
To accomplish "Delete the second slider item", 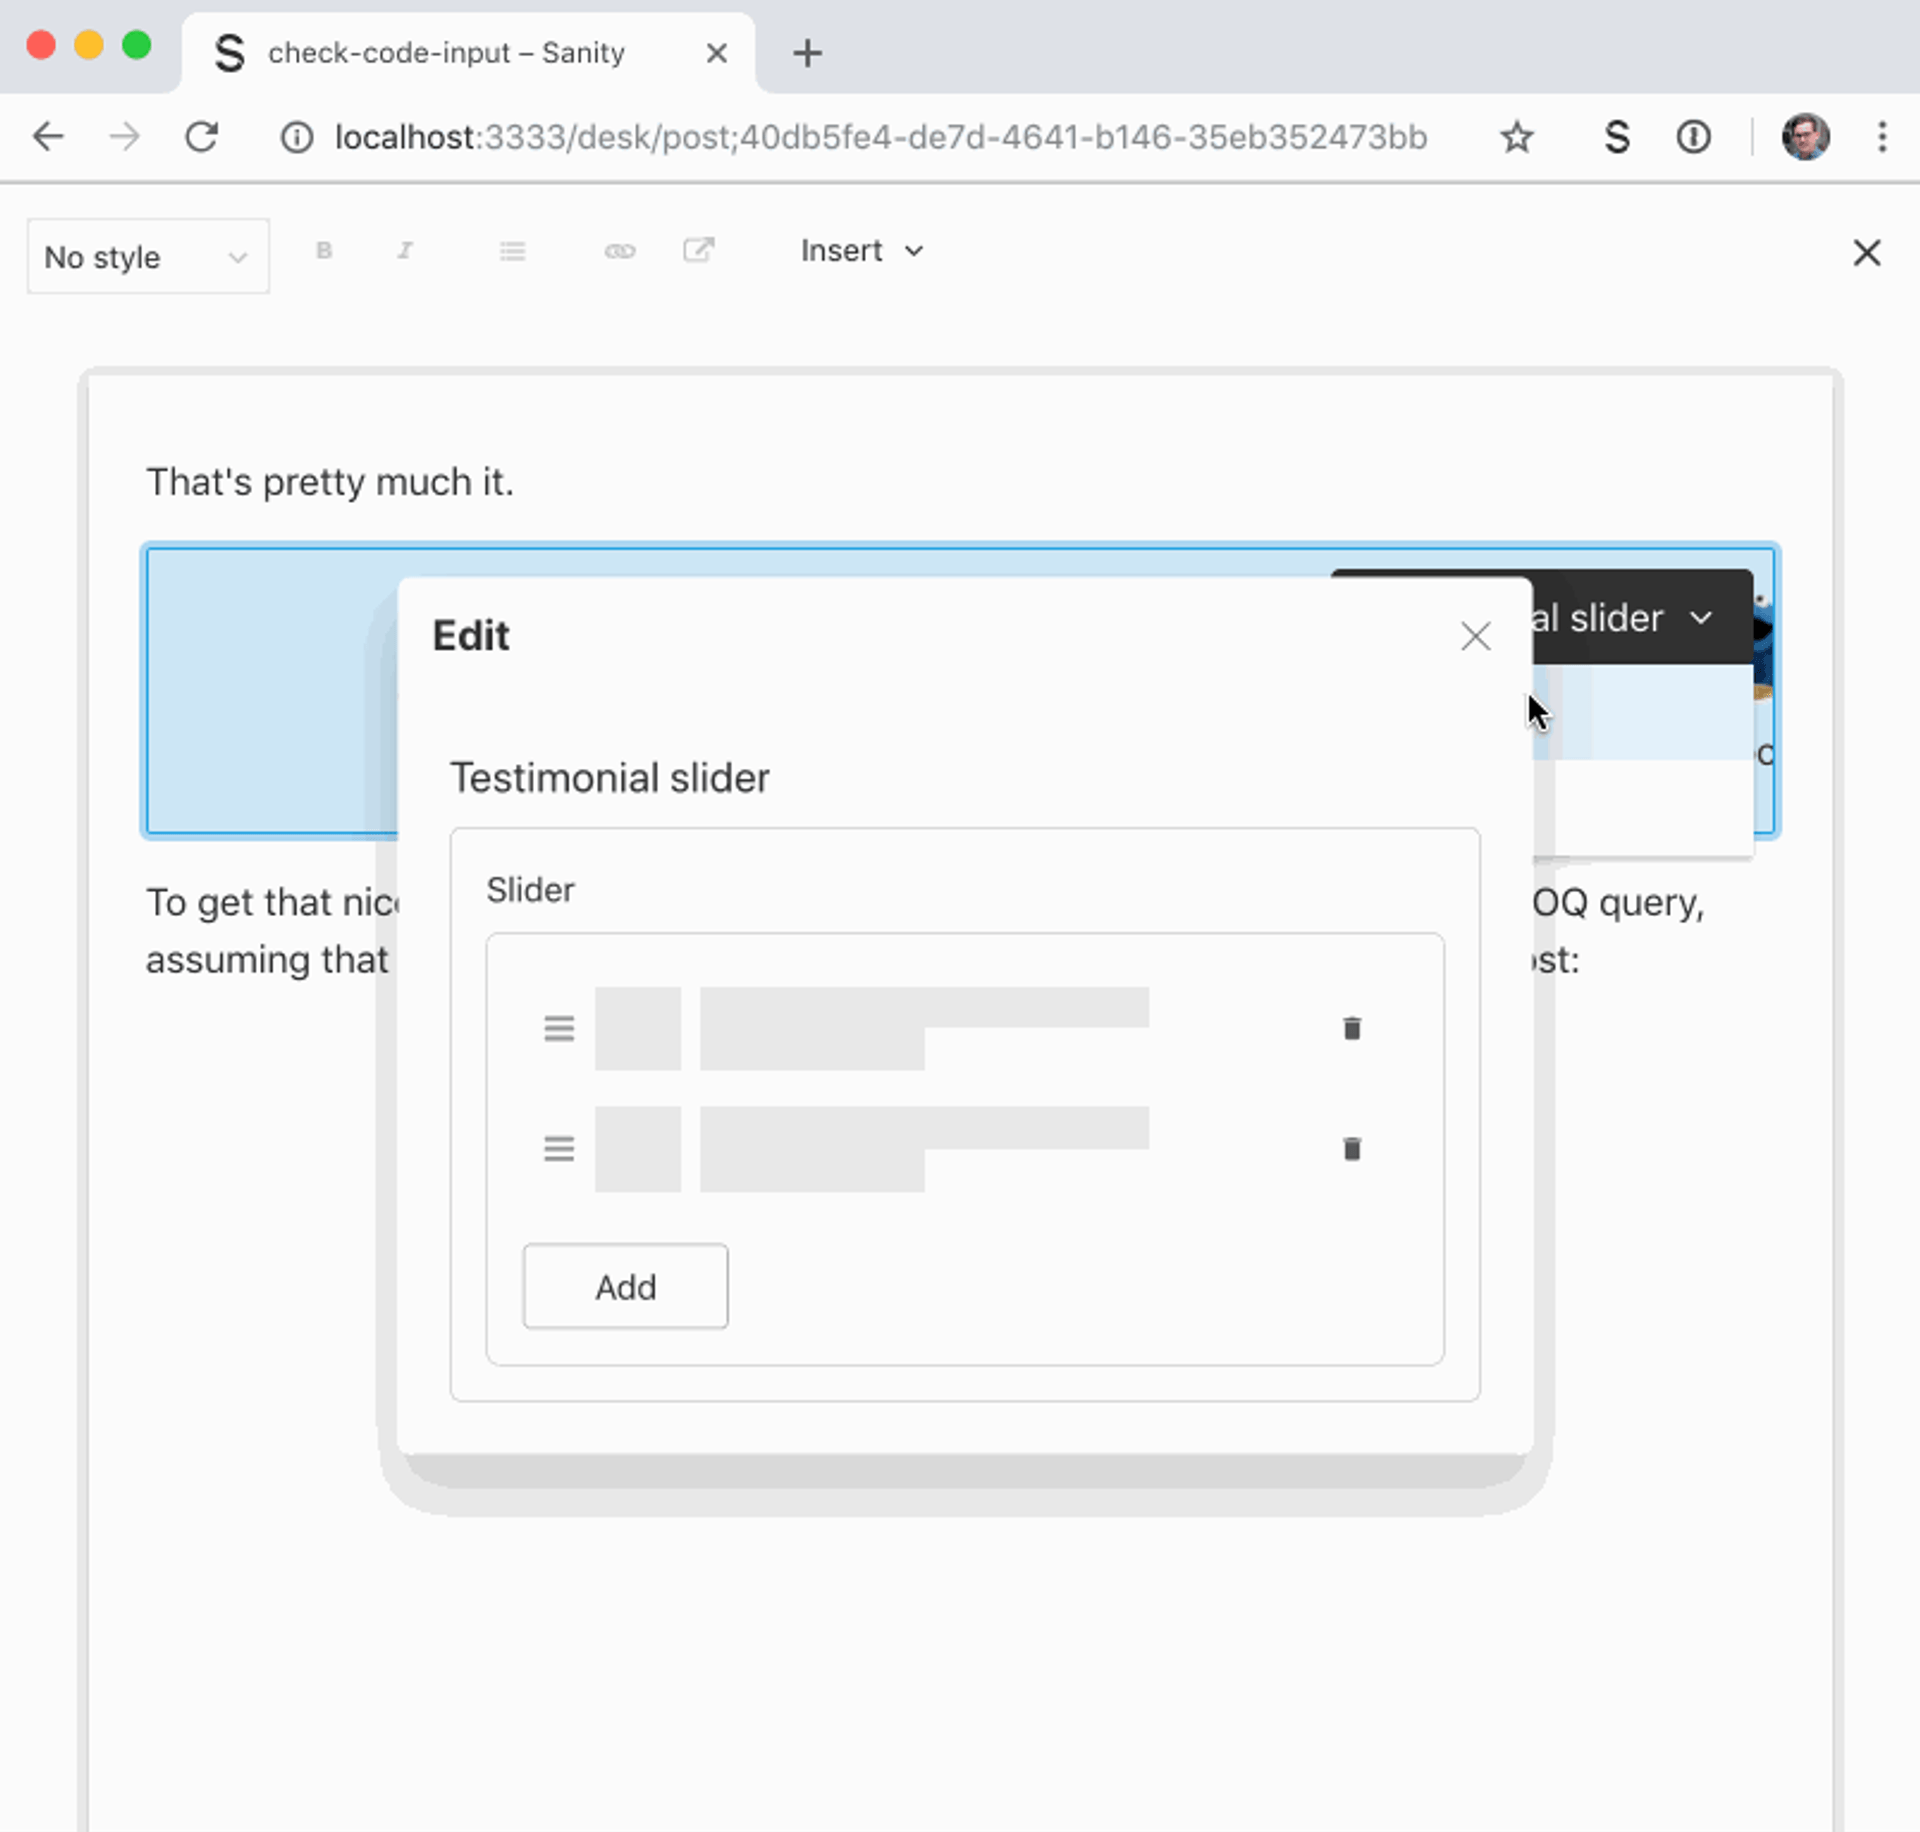I will pyautogui.click(x=1351, y=1148).
